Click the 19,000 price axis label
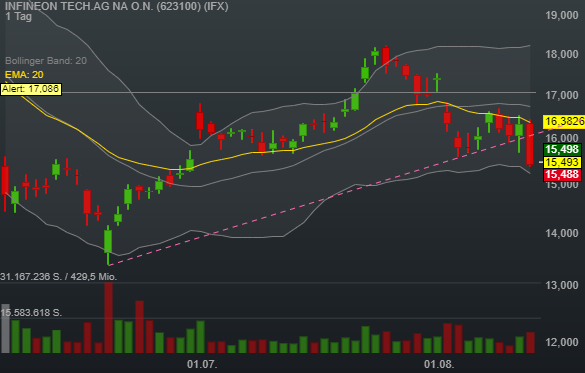The height and width of the screenshot is (373, 585). 562,15
